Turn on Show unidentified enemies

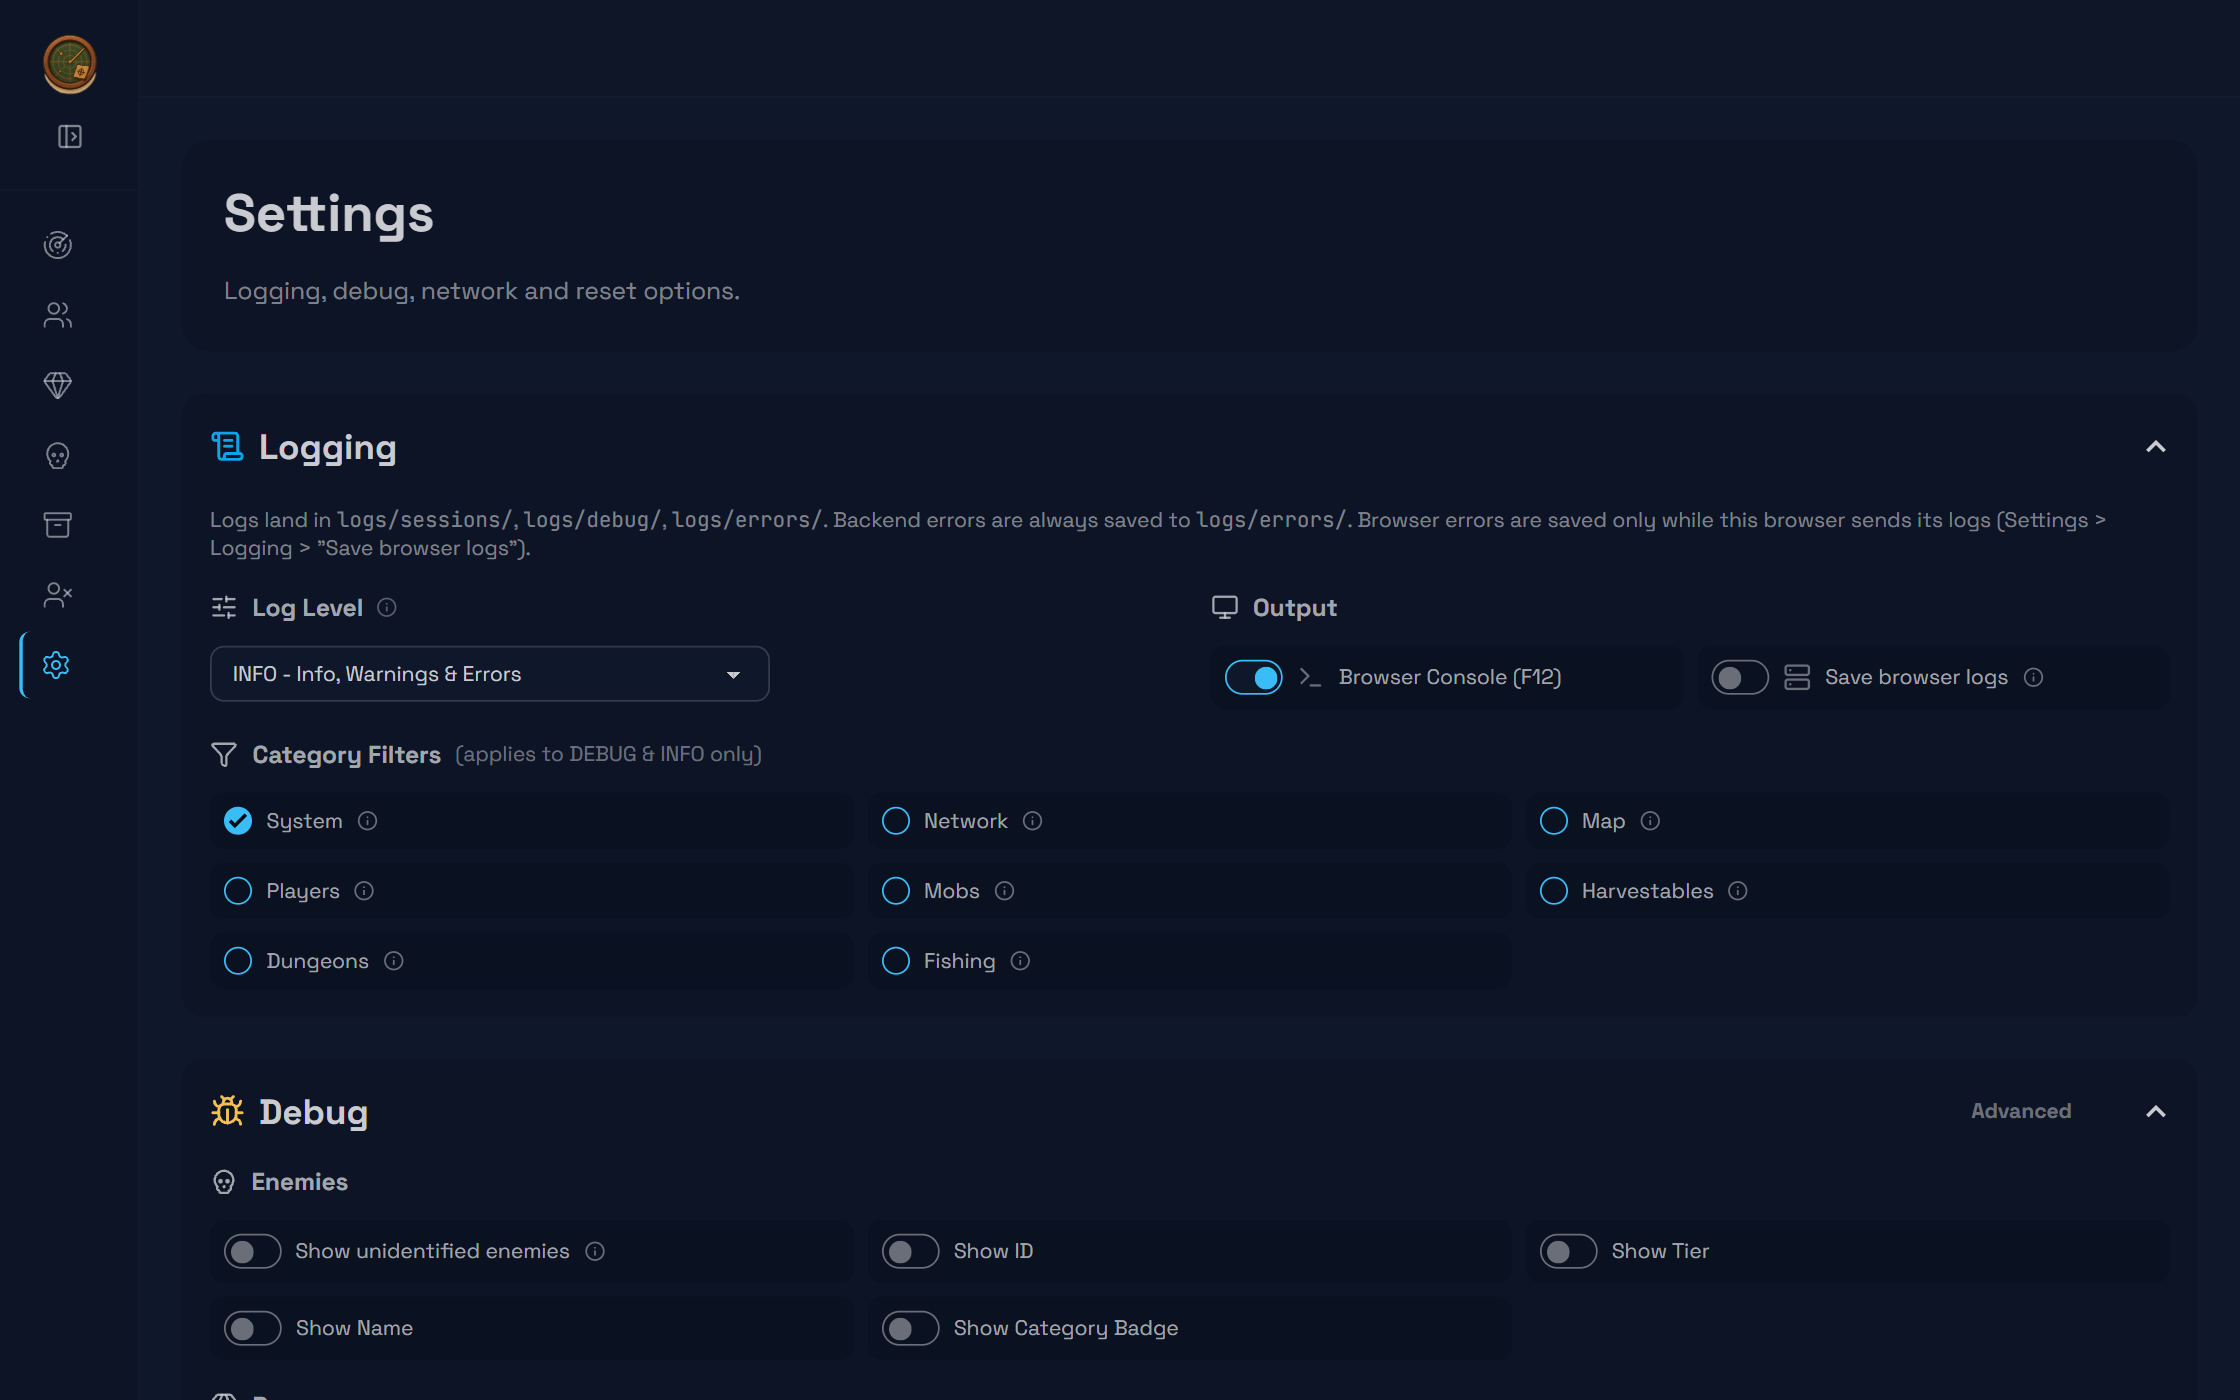click(x=253, y=1251)
